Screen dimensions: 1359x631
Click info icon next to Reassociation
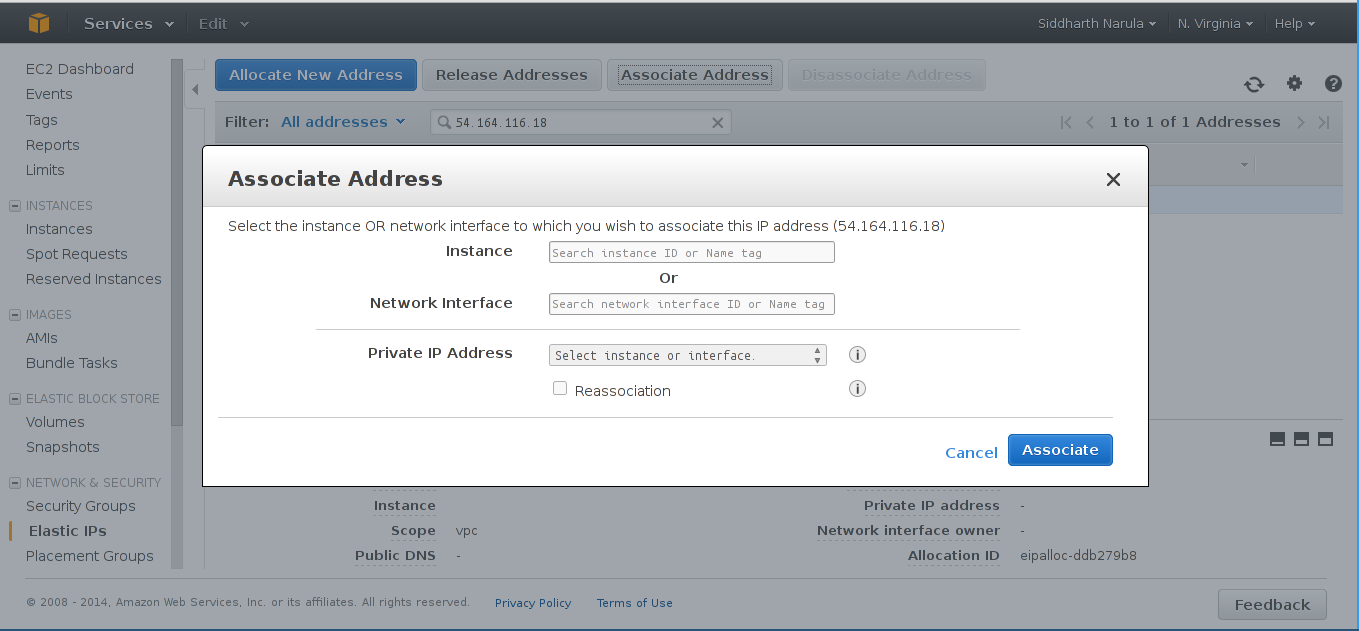pos(857,390)
